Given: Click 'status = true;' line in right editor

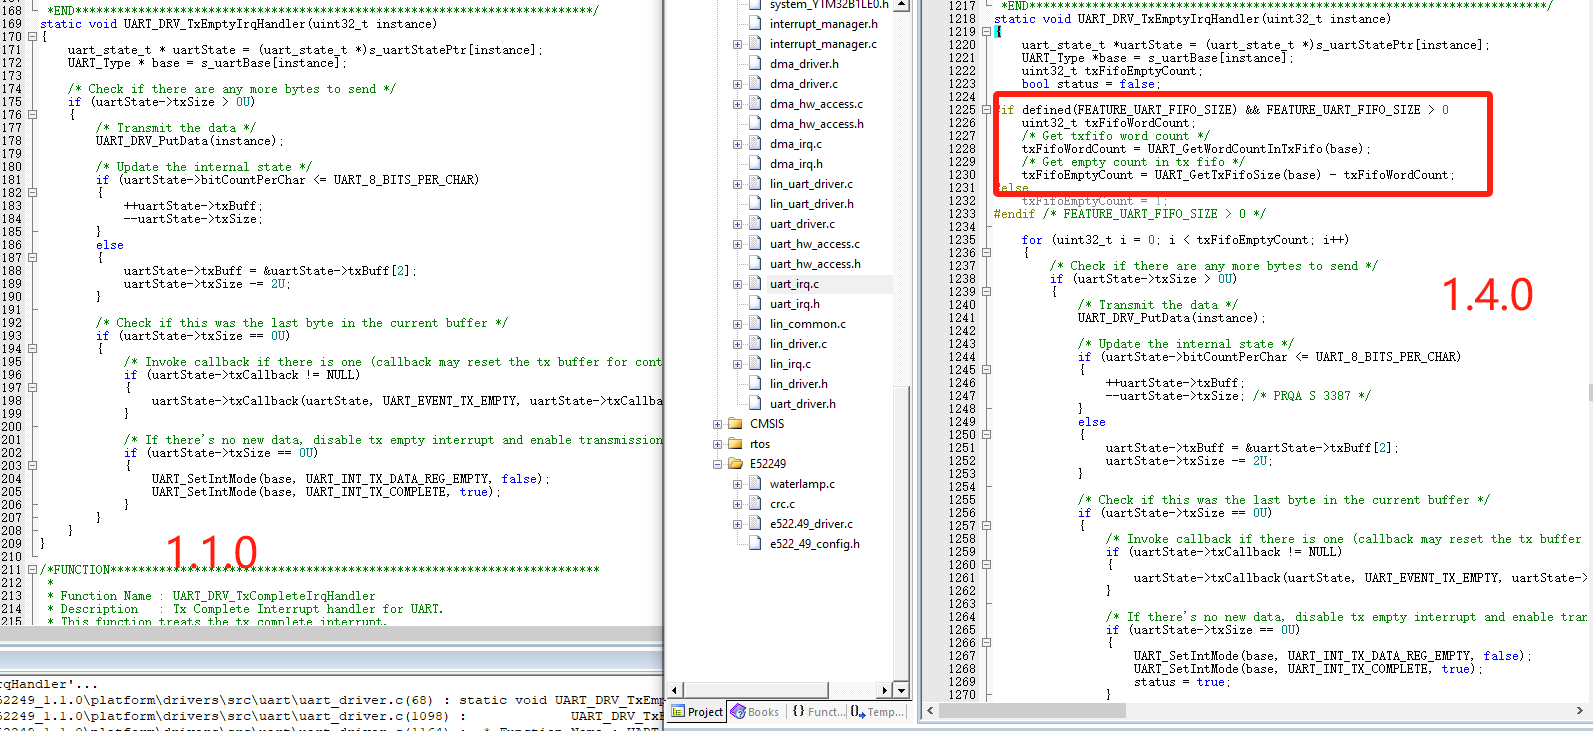Looking at the screenshot, I should click(1180, 682).
